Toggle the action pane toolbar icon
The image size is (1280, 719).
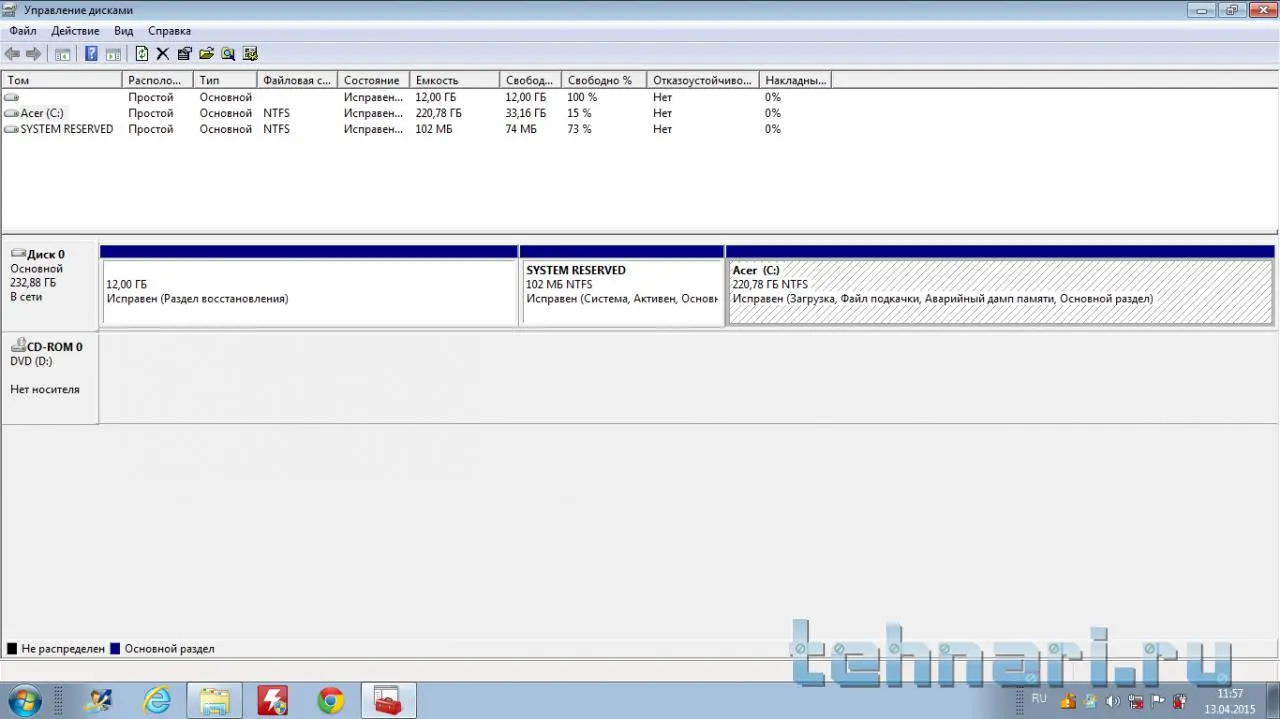click(113, 54)
